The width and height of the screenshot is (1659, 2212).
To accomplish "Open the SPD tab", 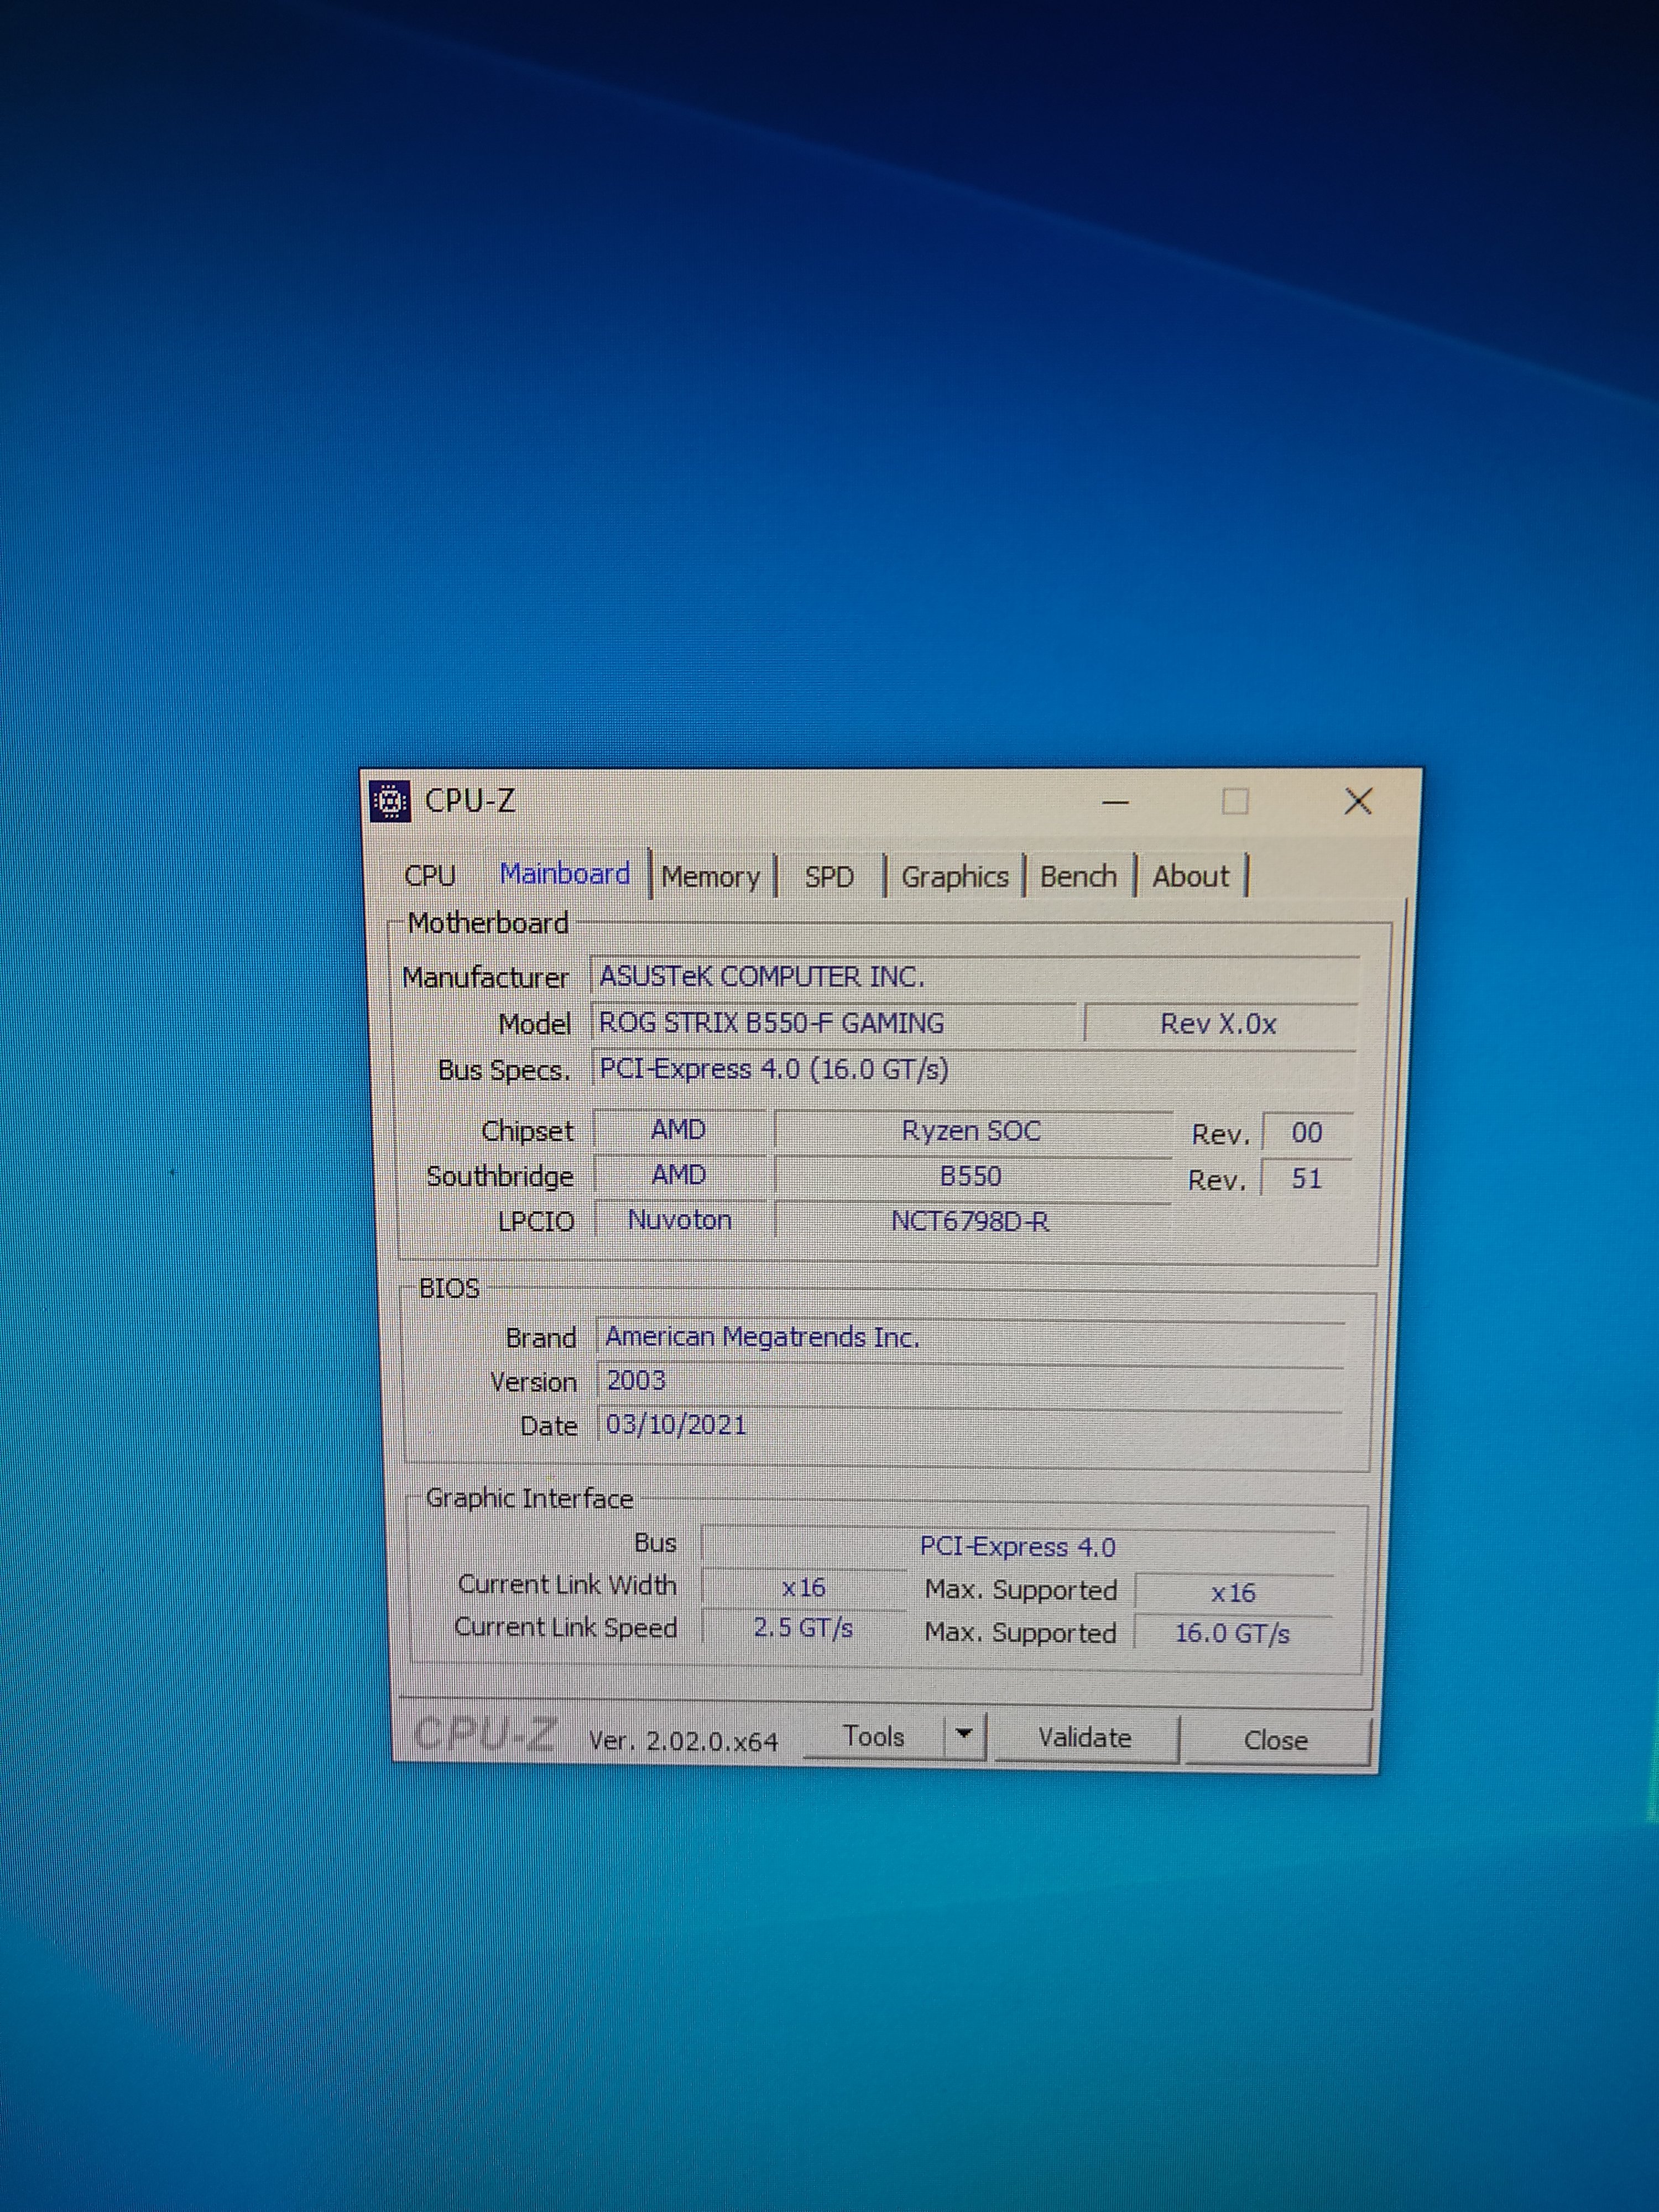I will point(829,877).
